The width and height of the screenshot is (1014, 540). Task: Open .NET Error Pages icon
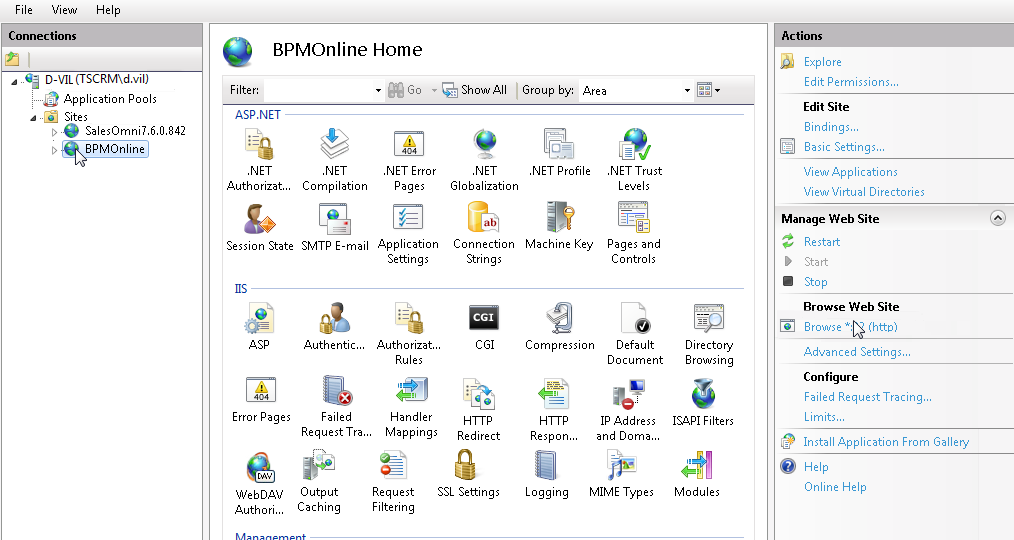pyautogui.click(x=409, y=159)
